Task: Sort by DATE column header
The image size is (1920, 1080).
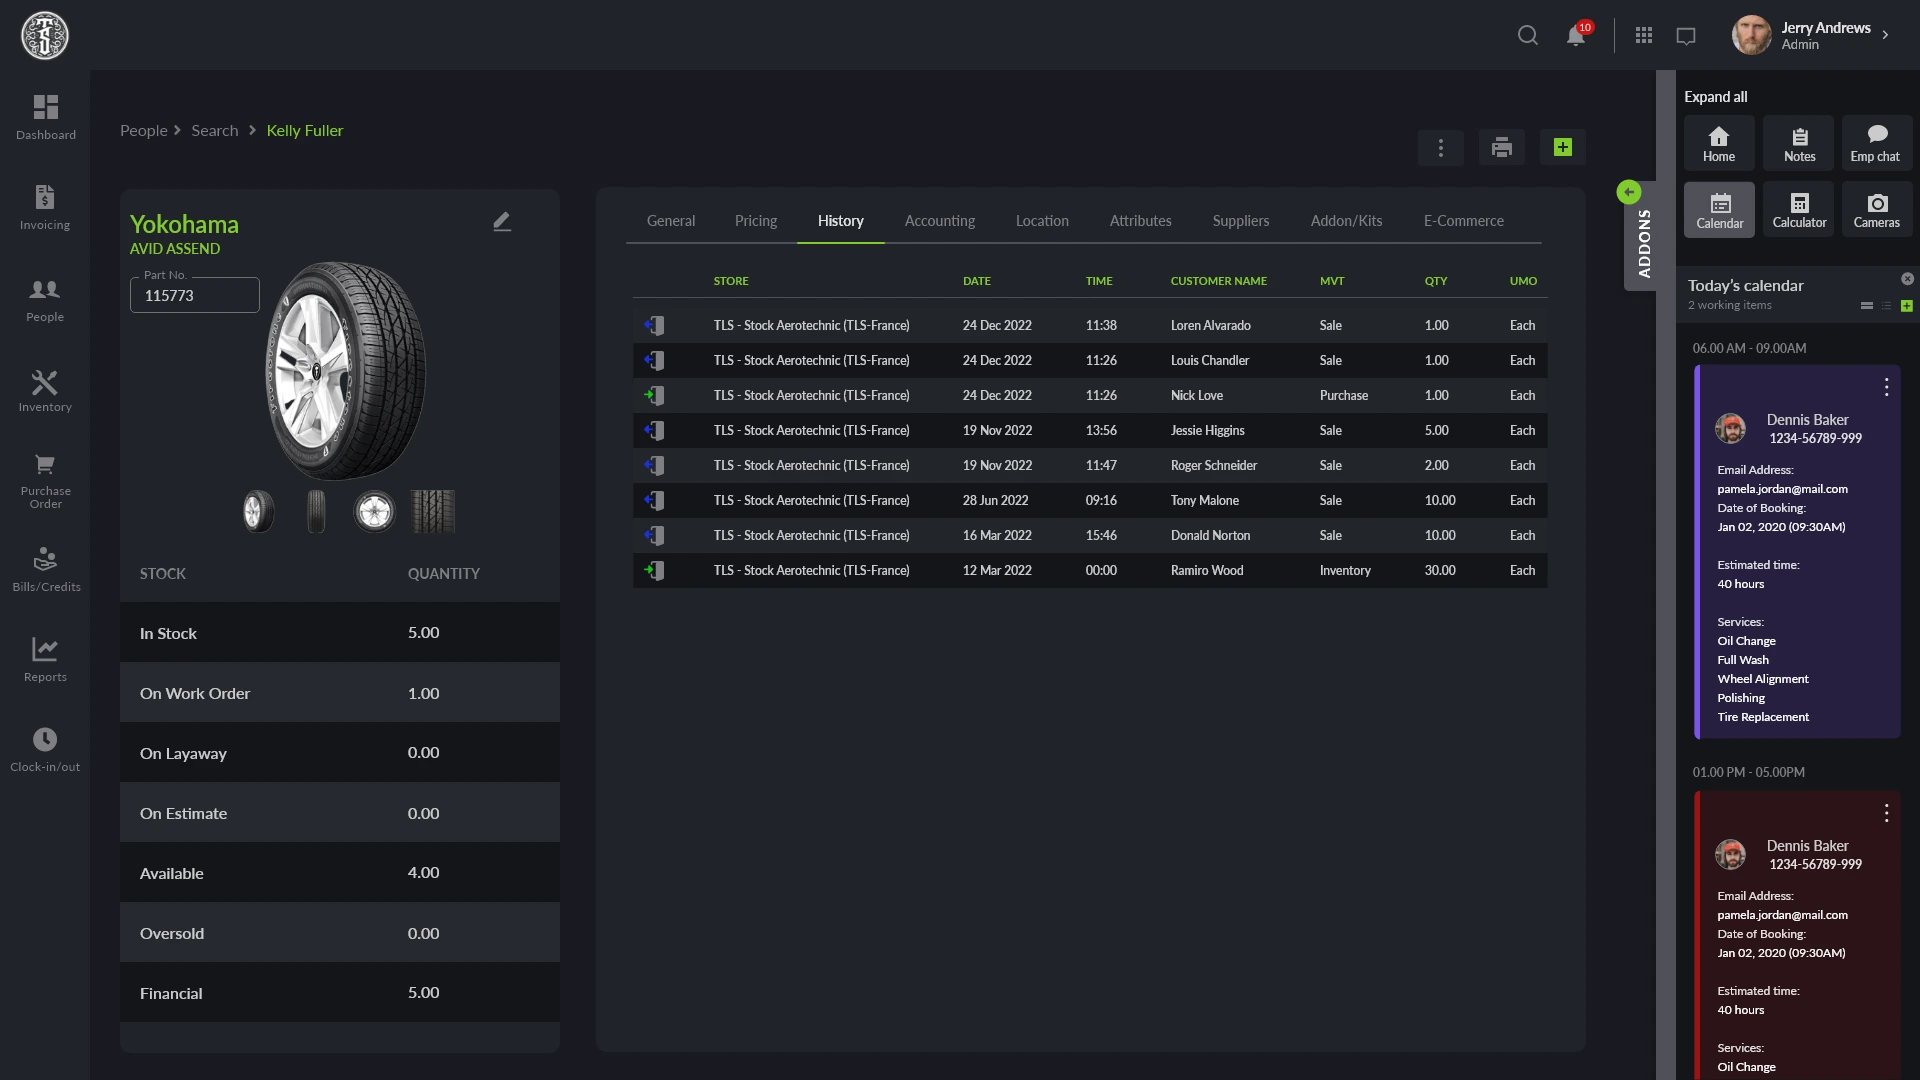Action: (x=976, y=281)
